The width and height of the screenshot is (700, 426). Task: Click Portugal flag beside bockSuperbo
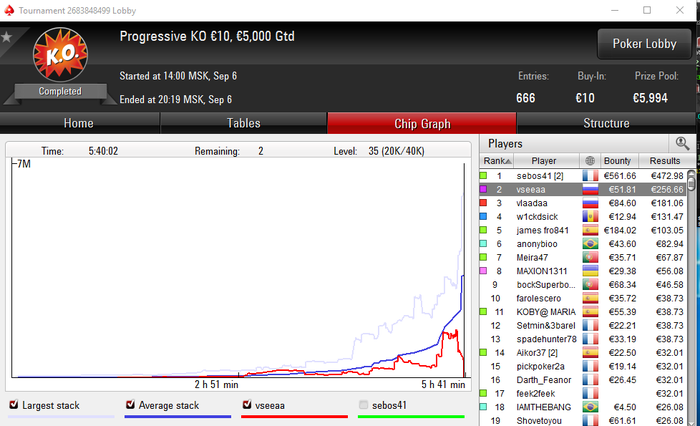[x=590, y=285]
